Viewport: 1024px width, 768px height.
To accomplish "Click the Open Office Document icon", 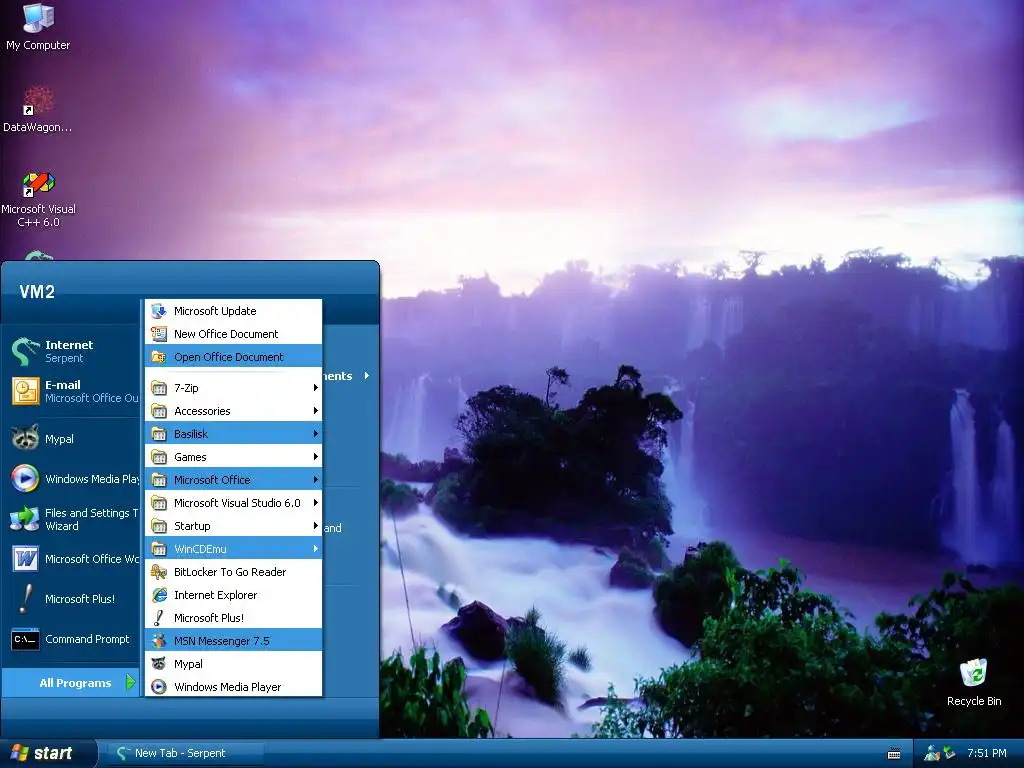I will 159,357.
